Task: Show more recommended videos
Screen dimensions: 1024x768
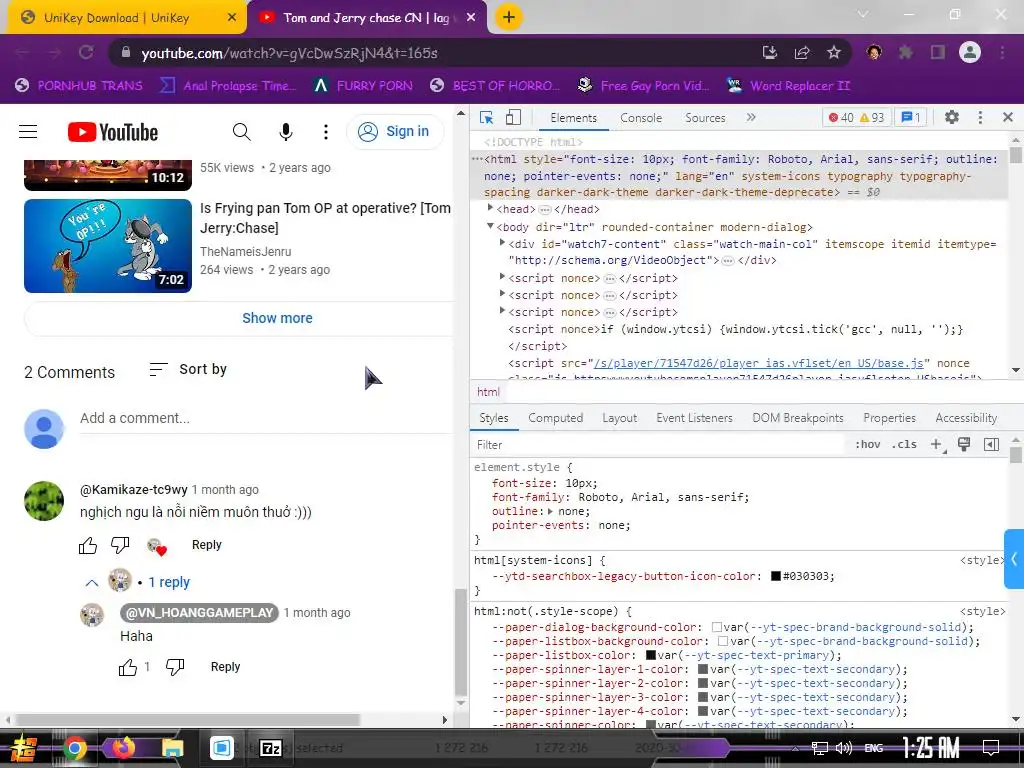Action: click(x=277, y=318)
